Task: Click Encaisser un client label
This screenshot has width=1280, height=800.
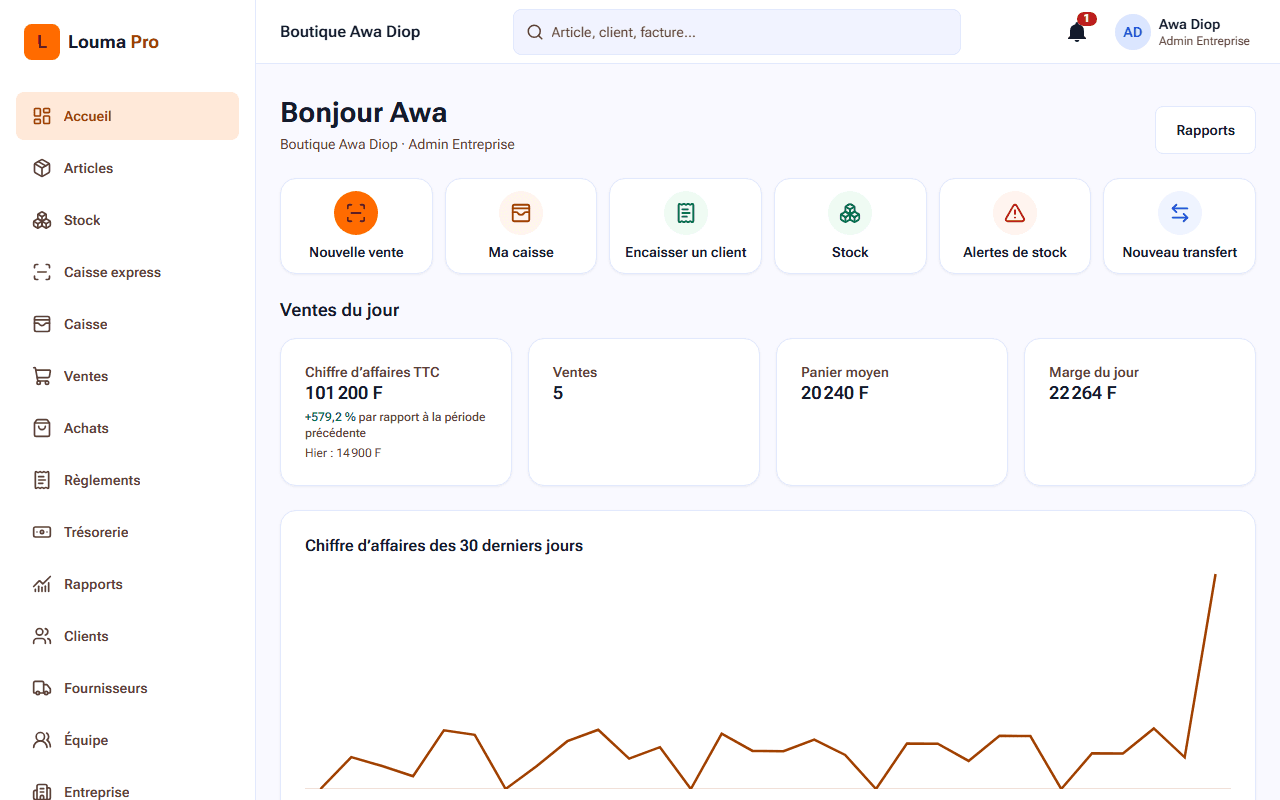Action: pyautogui.click(x=686, y=252)
